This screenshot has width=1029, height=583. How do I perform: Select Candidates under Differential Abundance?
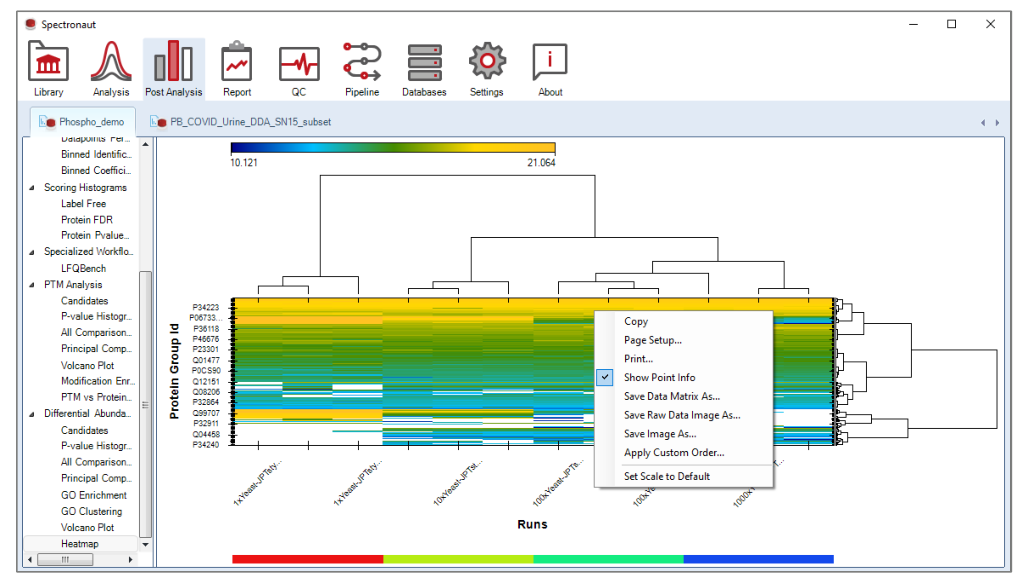pos(85,430)
